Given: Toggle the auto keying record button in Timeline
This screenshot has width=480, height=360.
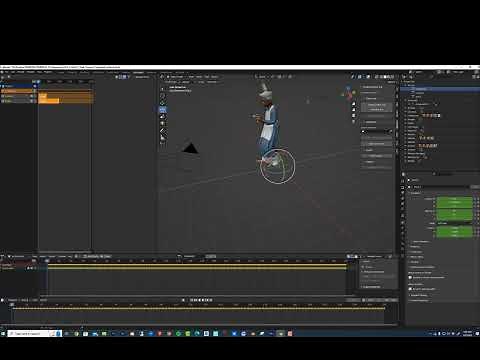Looking at the screenshot, I should pos(183,300).
